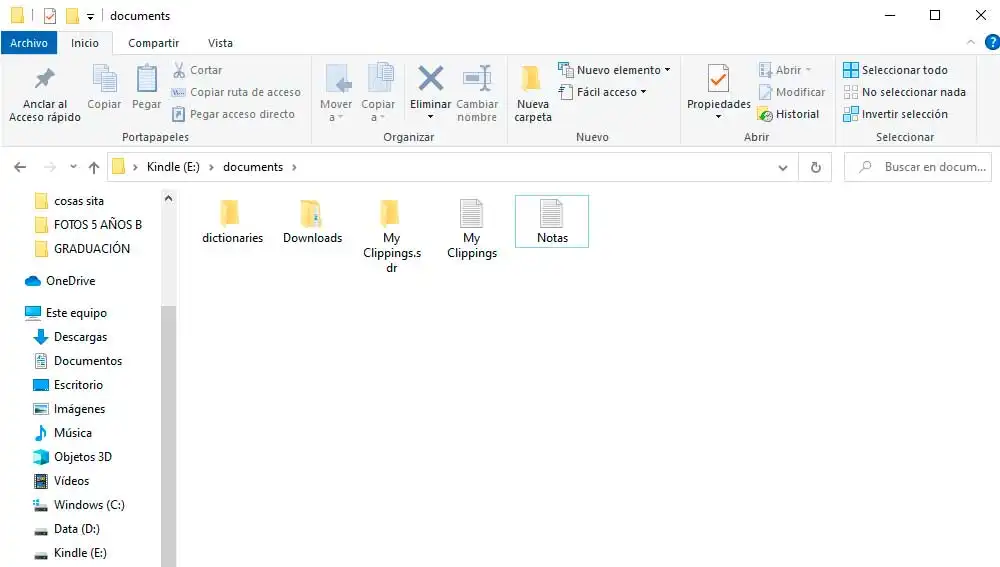Cut selection with Cortar
Image resolution: width=1000 pixels, height=567 pixels.
coord(197,70)
